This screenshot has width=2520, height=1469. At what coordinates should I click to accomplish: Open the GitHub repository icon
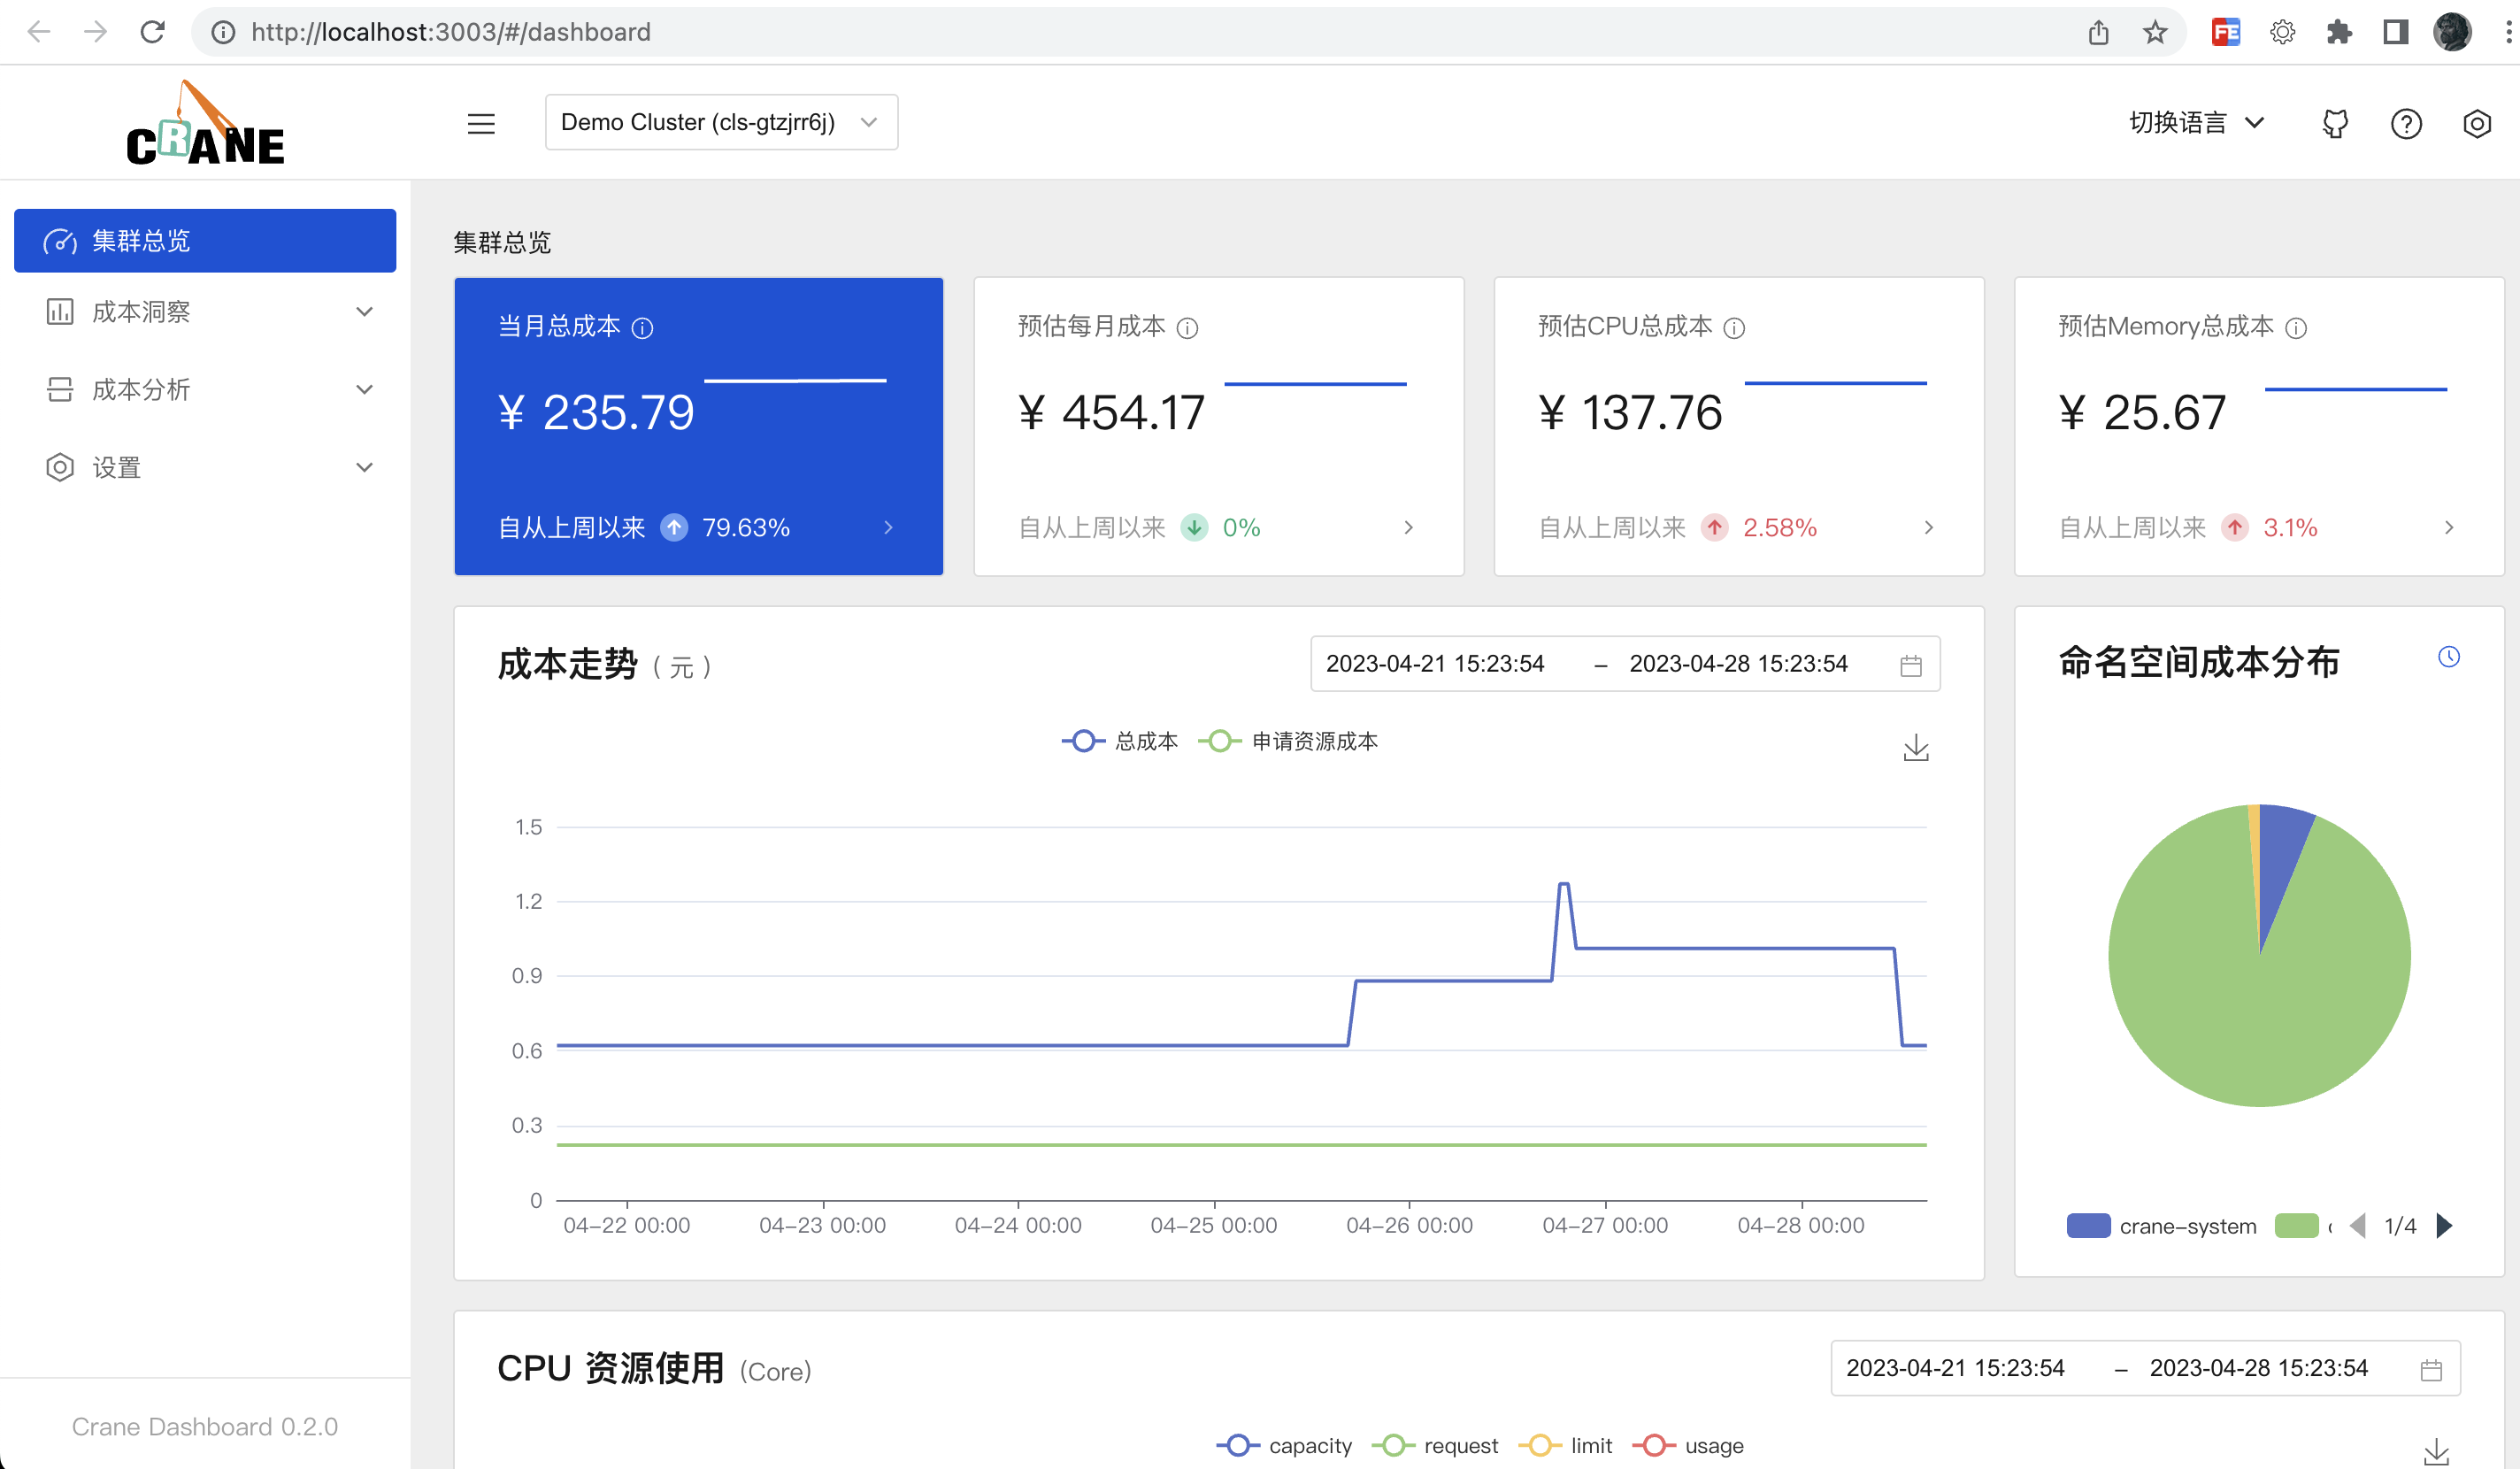pyautogui.click(x=2334, y=123)
